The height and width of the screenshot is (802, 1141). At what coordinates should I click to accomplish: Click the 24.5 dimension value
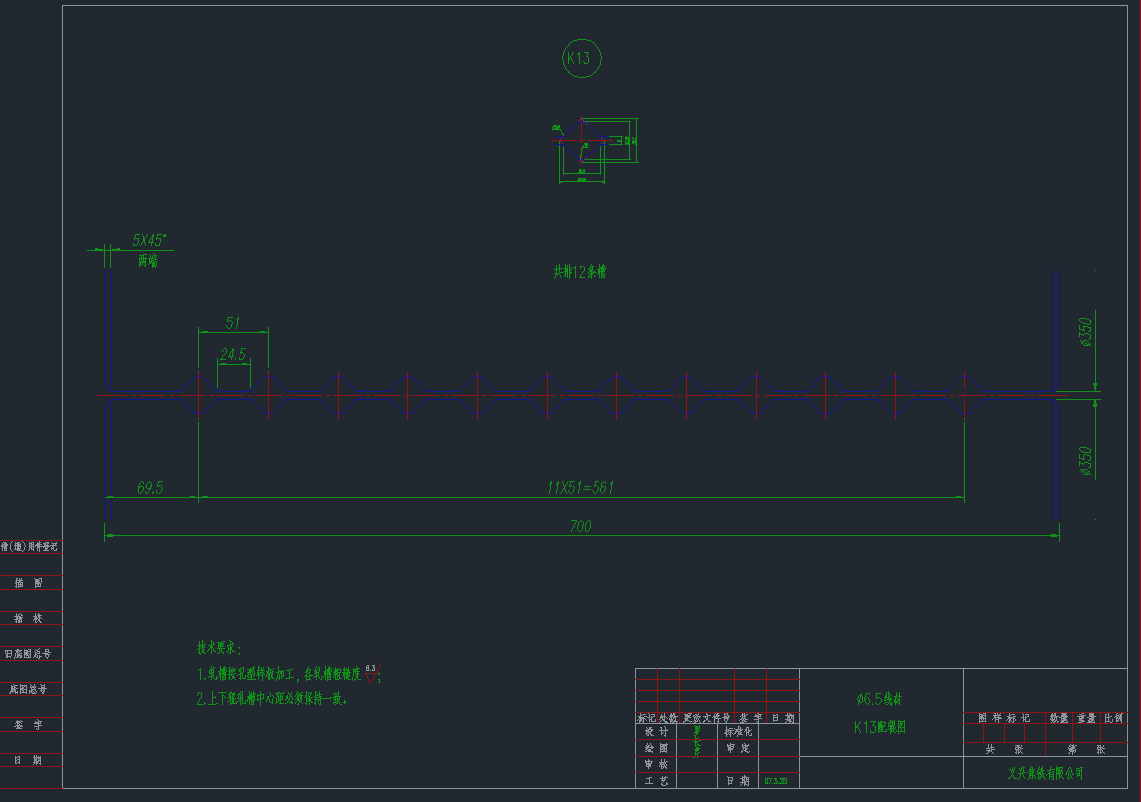coord(233,355)
